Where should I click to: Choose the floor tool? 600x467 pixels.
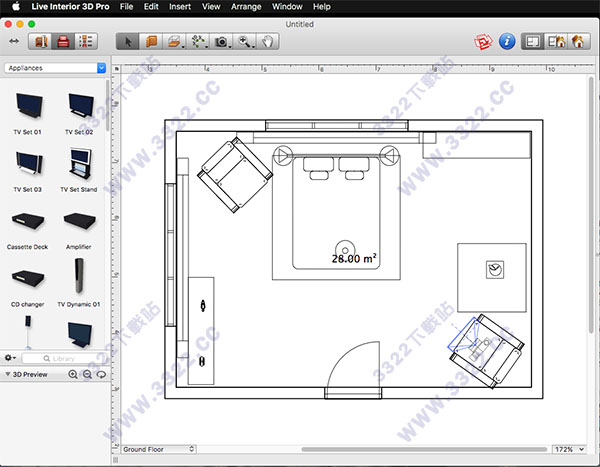(x=174, y=41)
